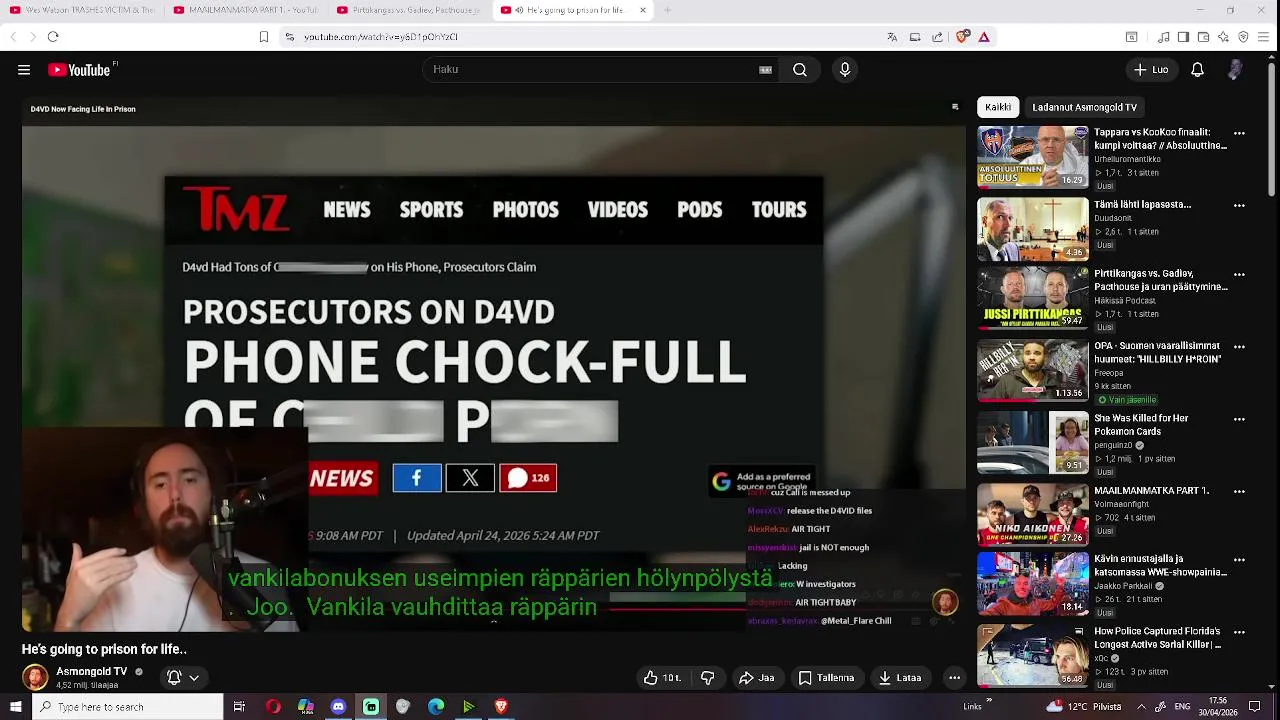Bookmark this page in the browser
Screen dimensions: 1280x720
point(264,37)
